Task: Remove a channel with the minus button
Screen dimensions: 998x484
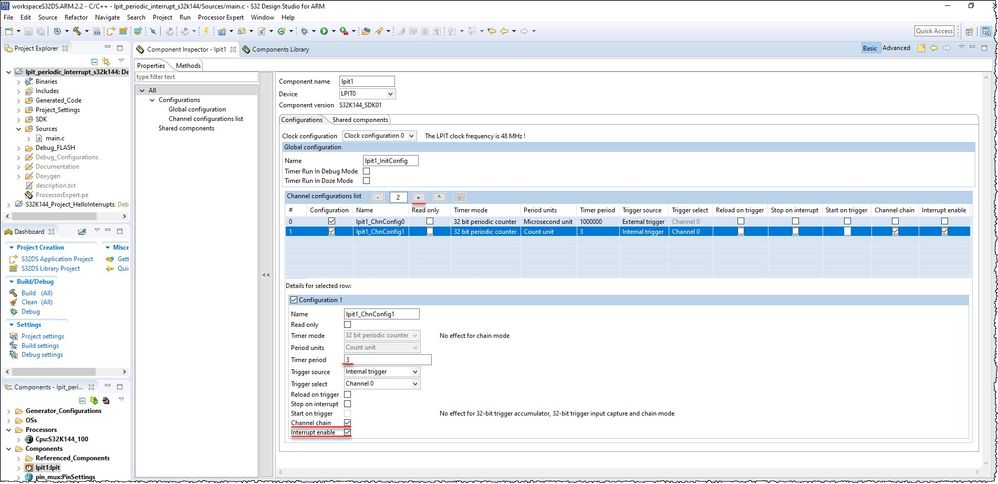Action: (x=377, y=197)
